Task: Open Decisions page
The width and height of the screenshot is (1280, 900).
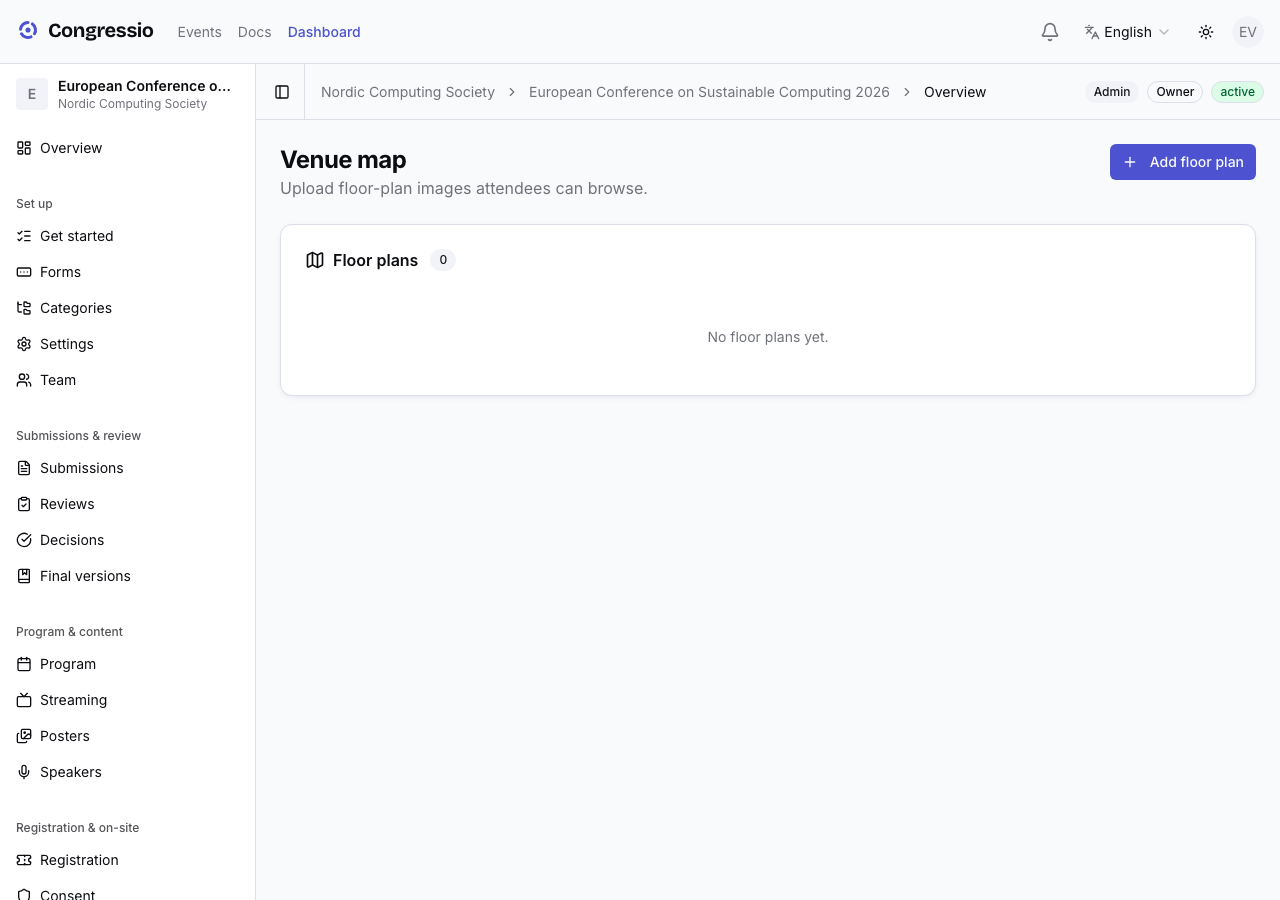Action: pyautogui.click(x=128, y=540)
